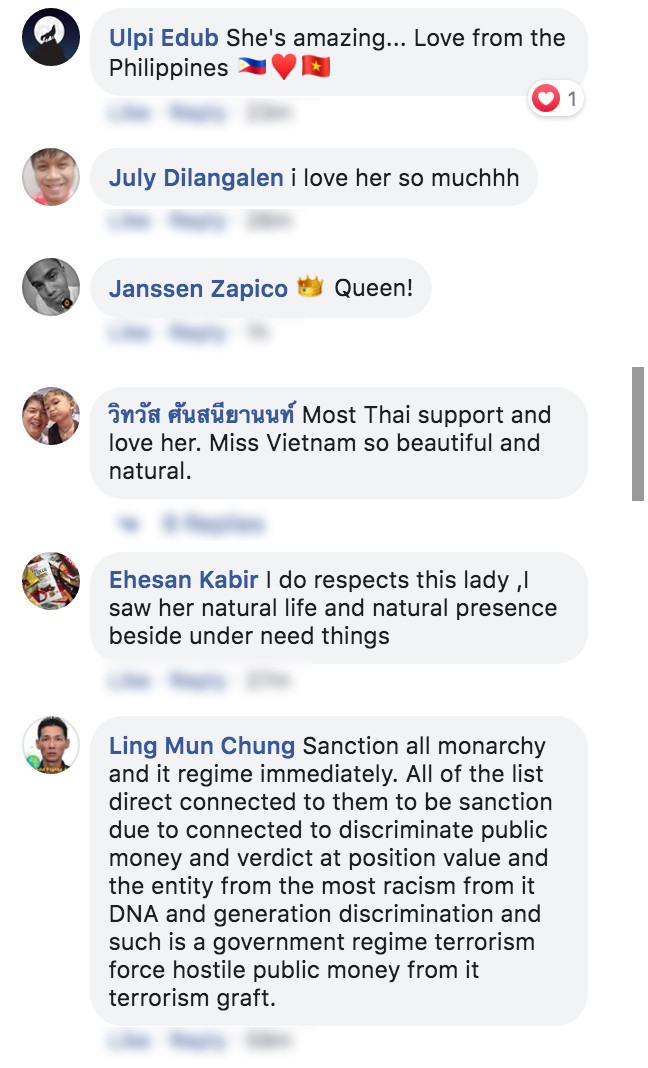This screenshot has height=1068, width=648.
Task: Open the Thai commenter's profile picture
Action: tap(51, 415)
